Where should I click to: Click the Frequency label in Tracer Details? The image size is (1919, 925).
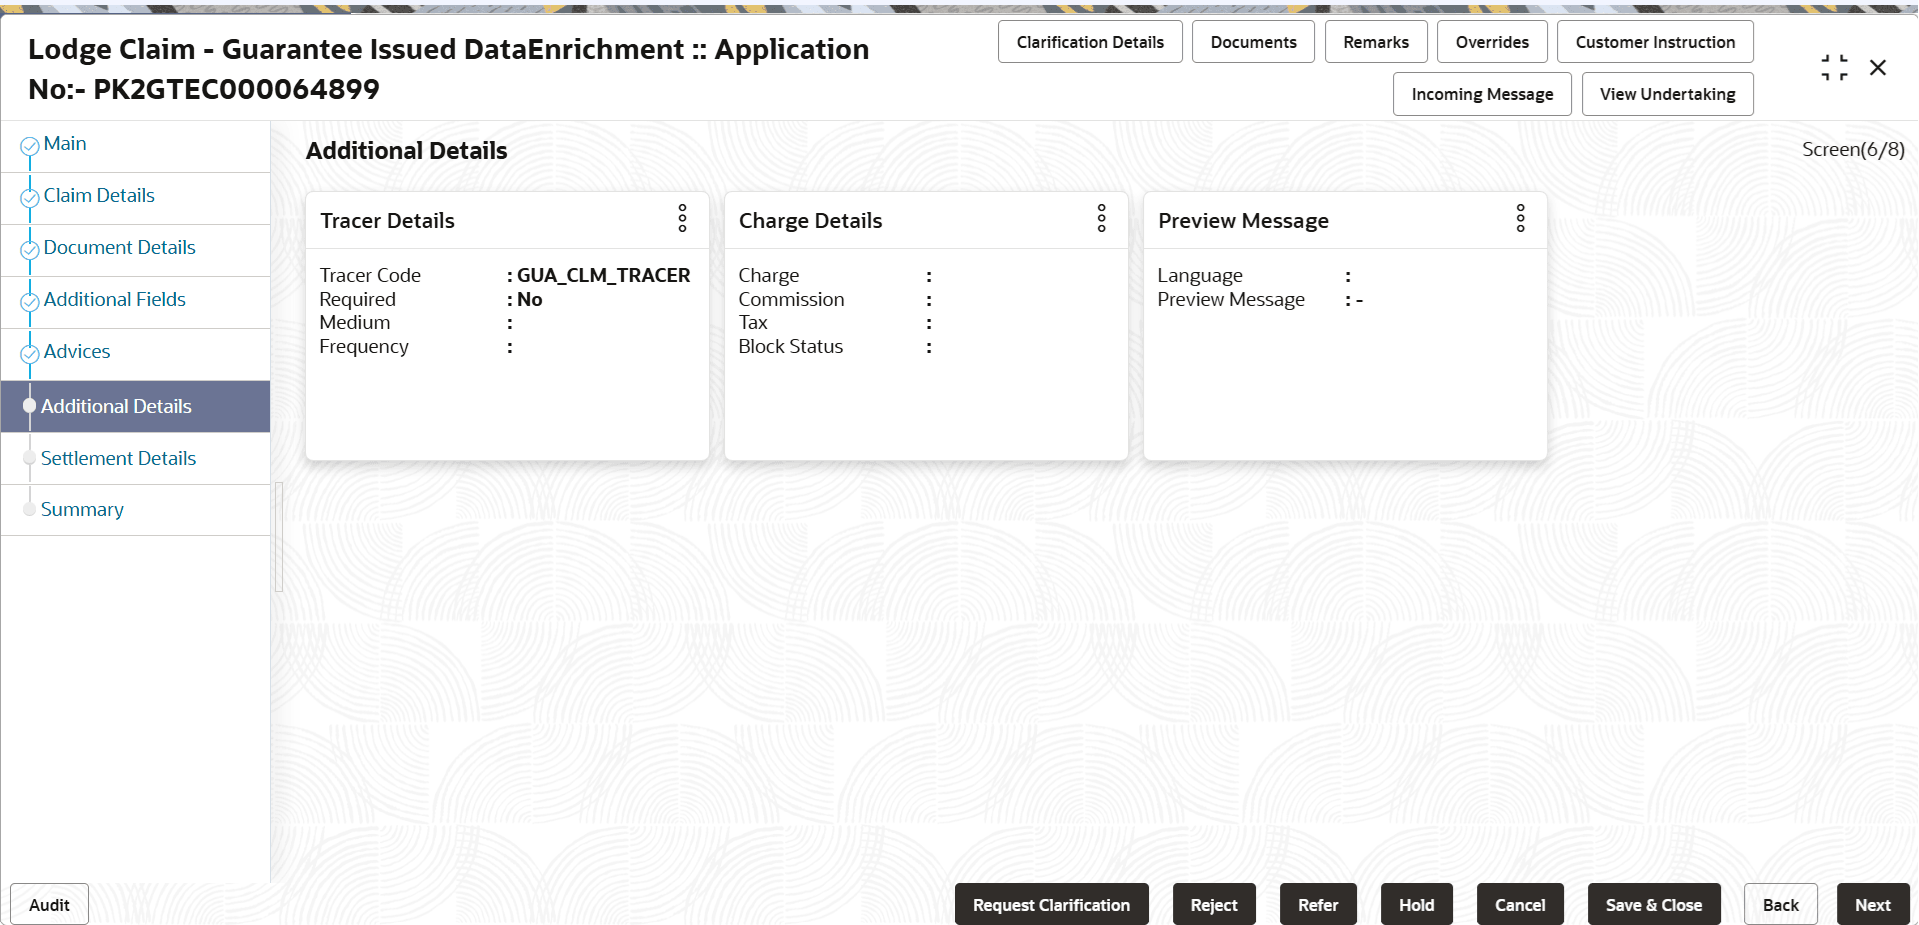[x=364, y=346]
